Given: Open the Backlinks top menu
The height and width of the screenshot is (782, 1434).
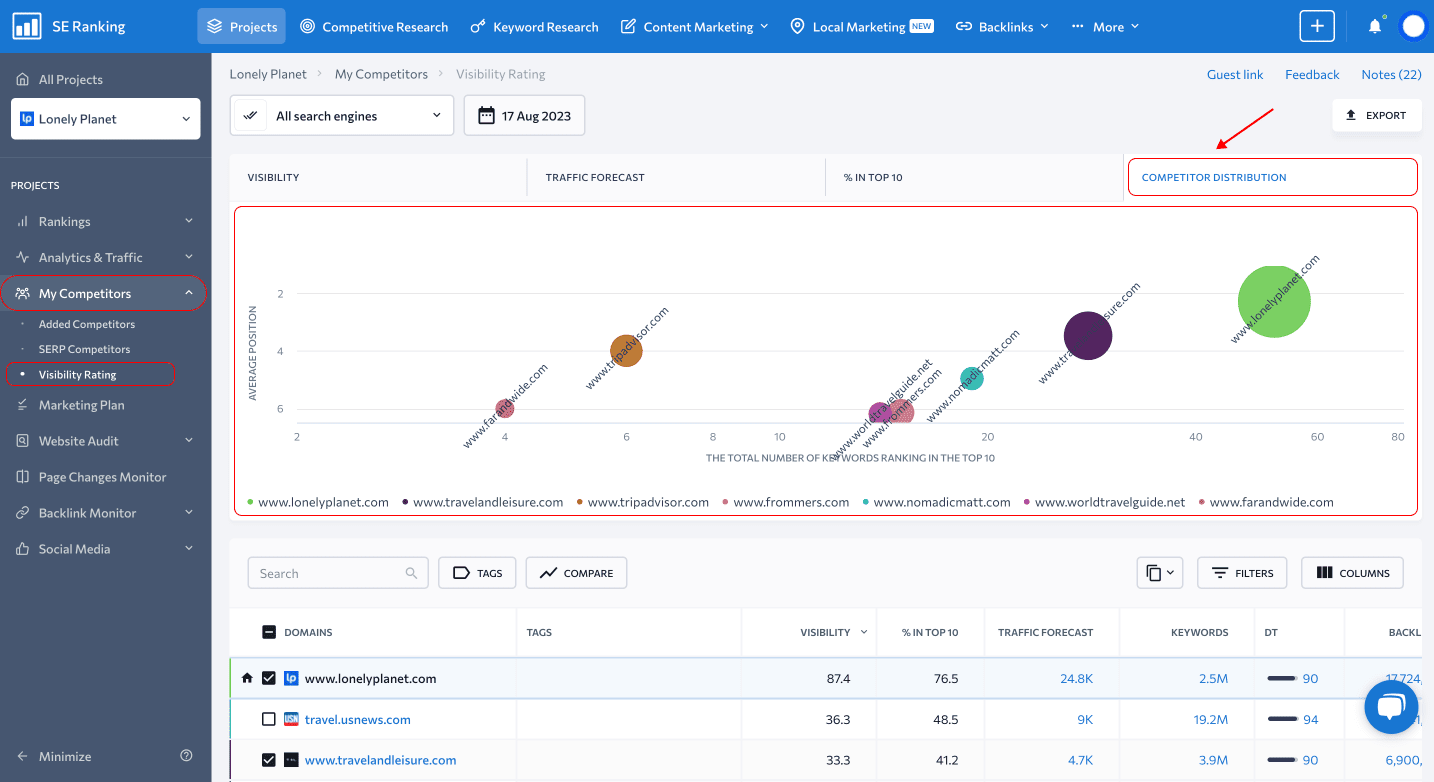Looking at the screenshot, I should pos(1003,27).
